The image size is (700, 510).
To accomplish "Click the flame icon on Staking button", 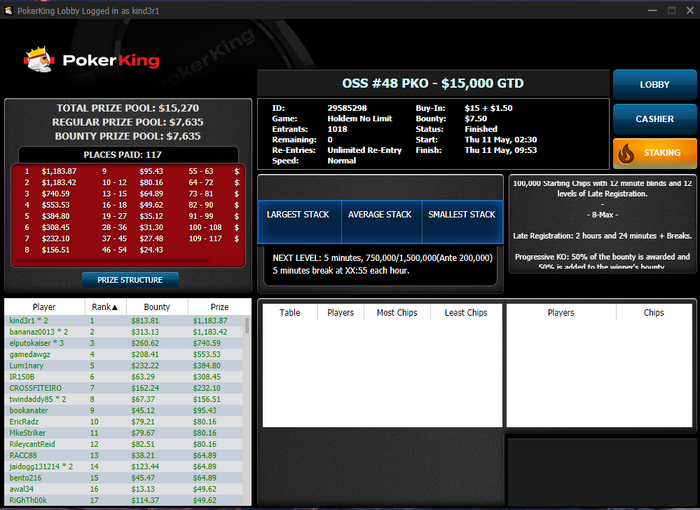I will (626, 154).
